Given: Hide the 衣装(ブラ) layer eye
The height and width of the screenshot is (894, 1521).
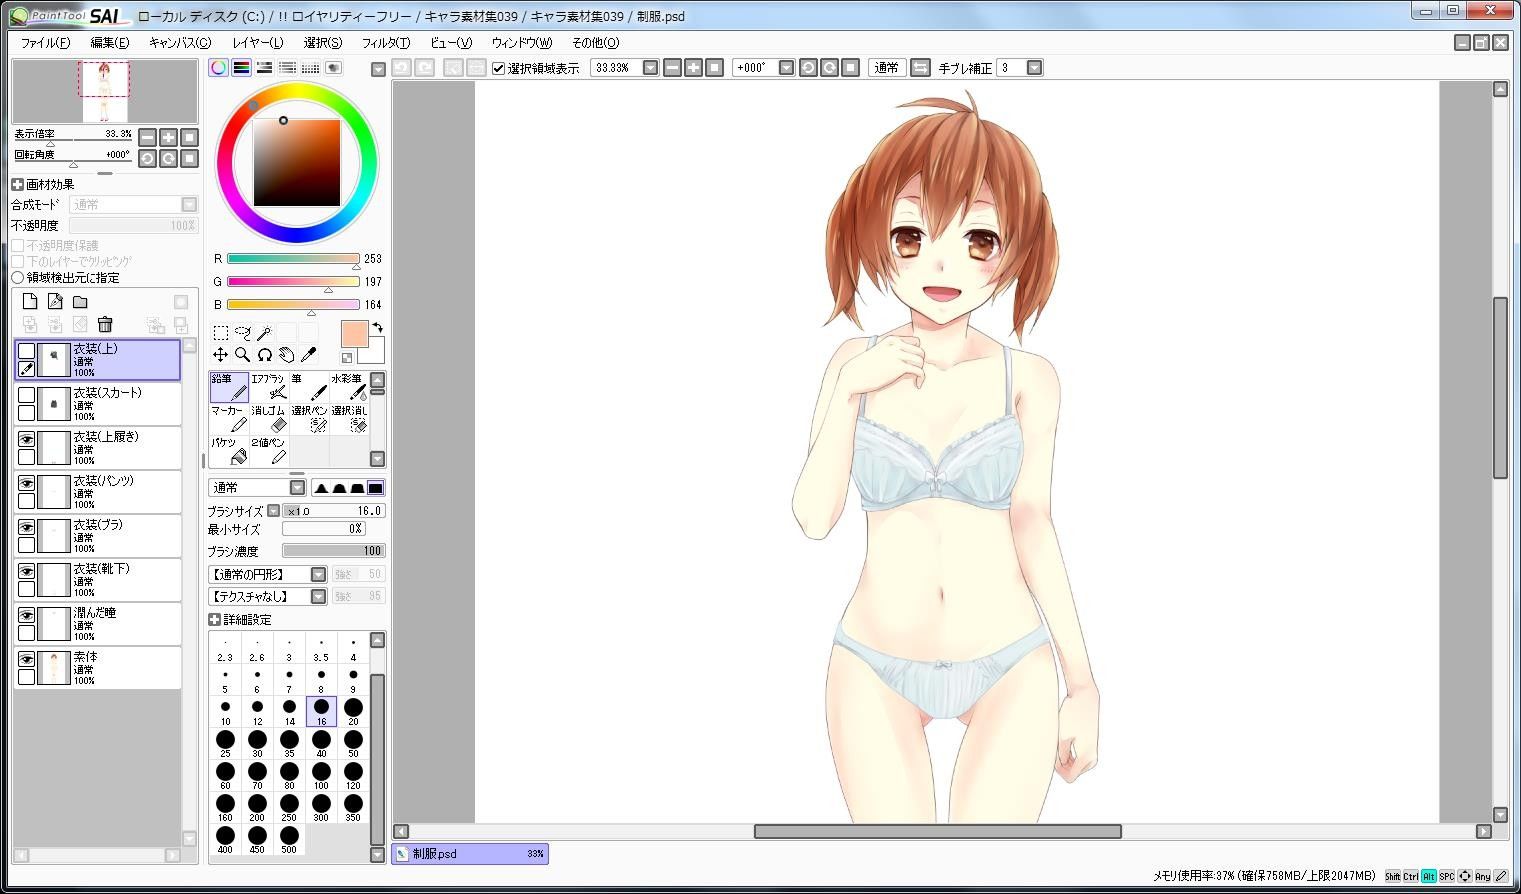Looking at the screenshot, I should coord(27,527).
